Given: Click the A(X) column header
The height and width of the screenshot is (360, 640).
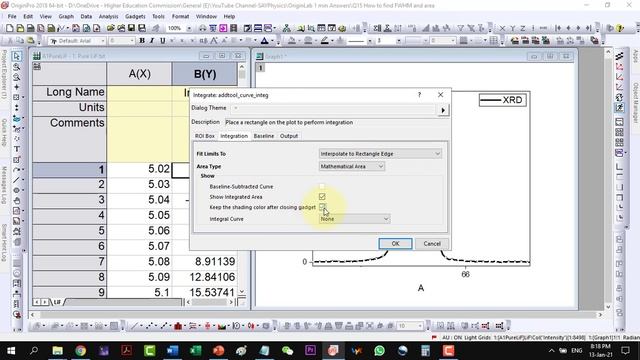Looking at the screenshot, I should click(139, 74).
